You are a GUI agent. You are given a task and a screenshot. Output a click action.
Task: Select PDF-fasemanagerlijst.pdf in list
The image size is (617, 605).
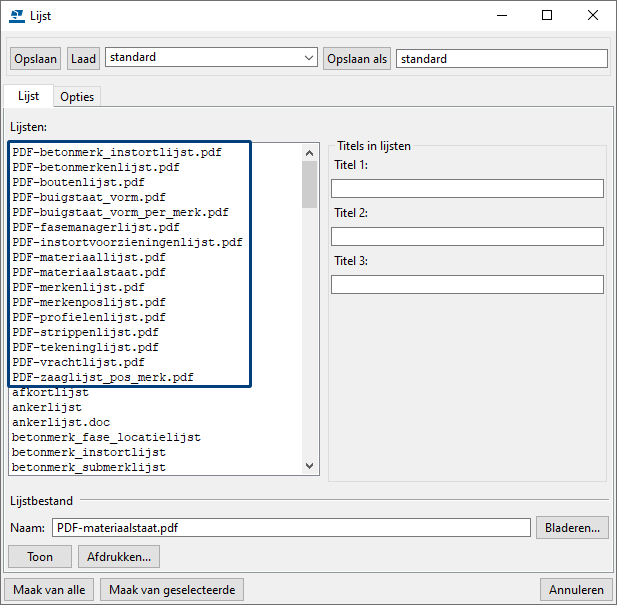(96, 227)
